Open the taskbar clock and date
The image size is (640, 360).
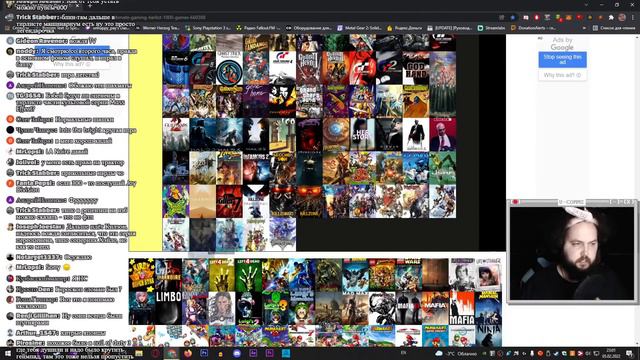pyautogui.click(x=611, y=353)
